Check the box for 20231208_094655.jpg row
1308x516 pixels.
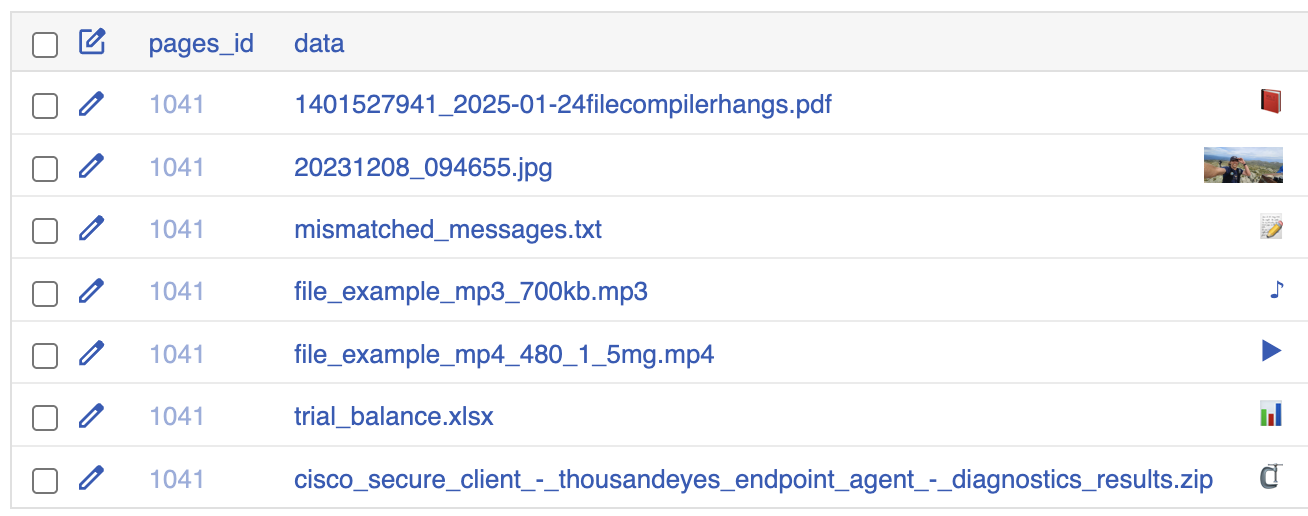[45, 169]
